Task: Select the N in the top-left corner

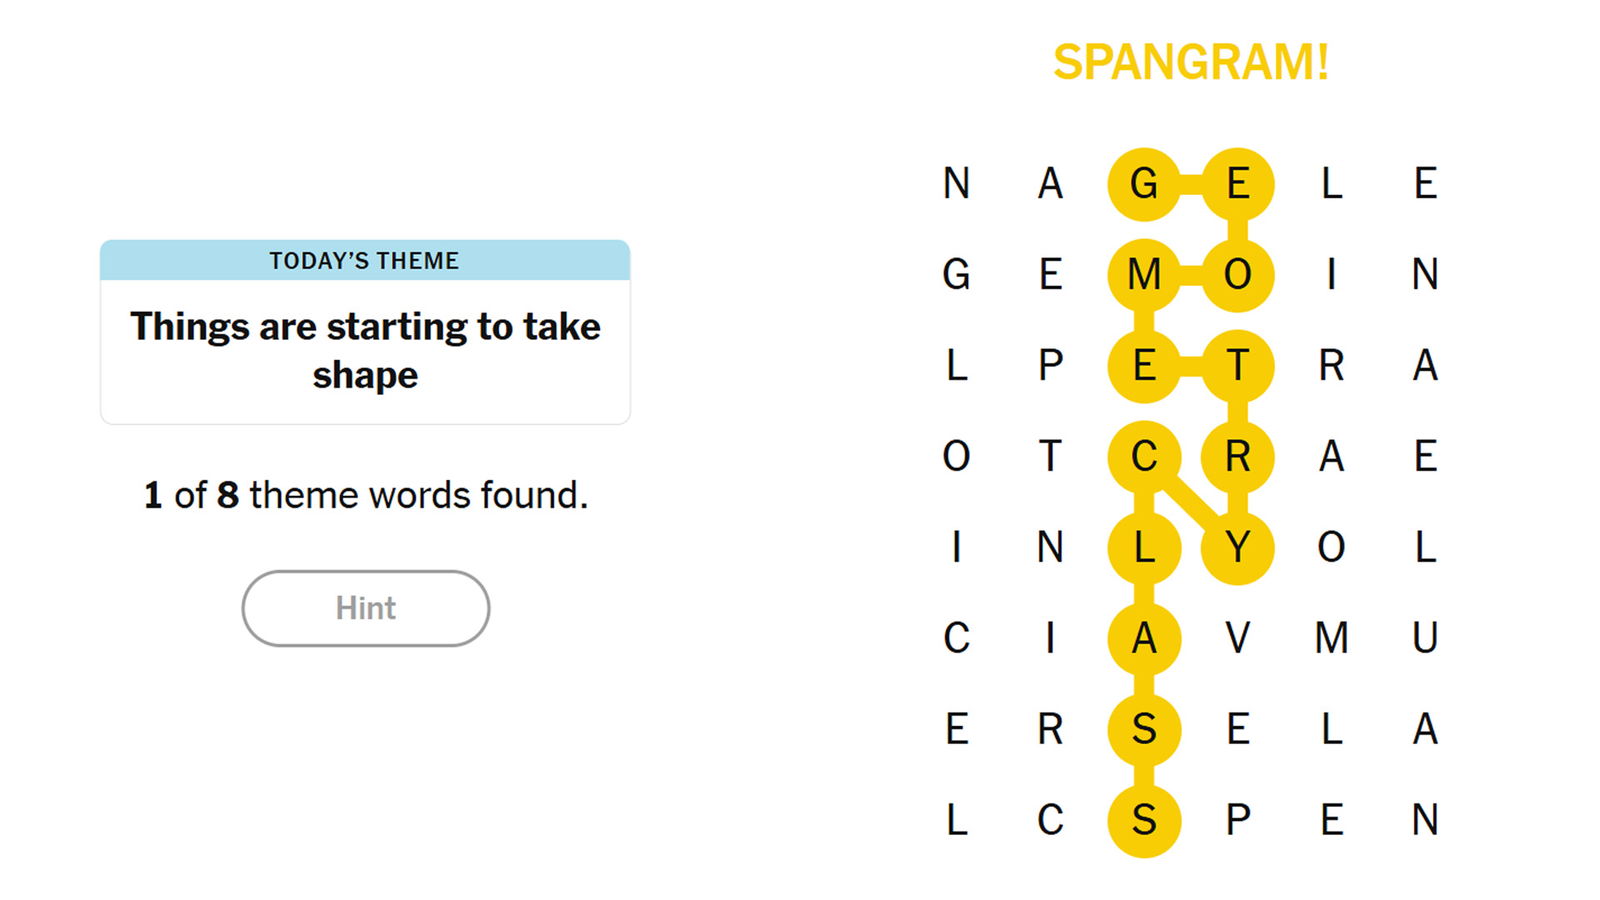Action: 956,184
